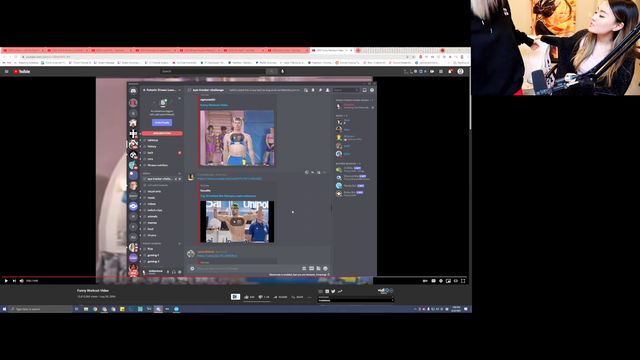640x360 pixels.
Task: Mute the YouTube player volume
Action: coord(22,281)
